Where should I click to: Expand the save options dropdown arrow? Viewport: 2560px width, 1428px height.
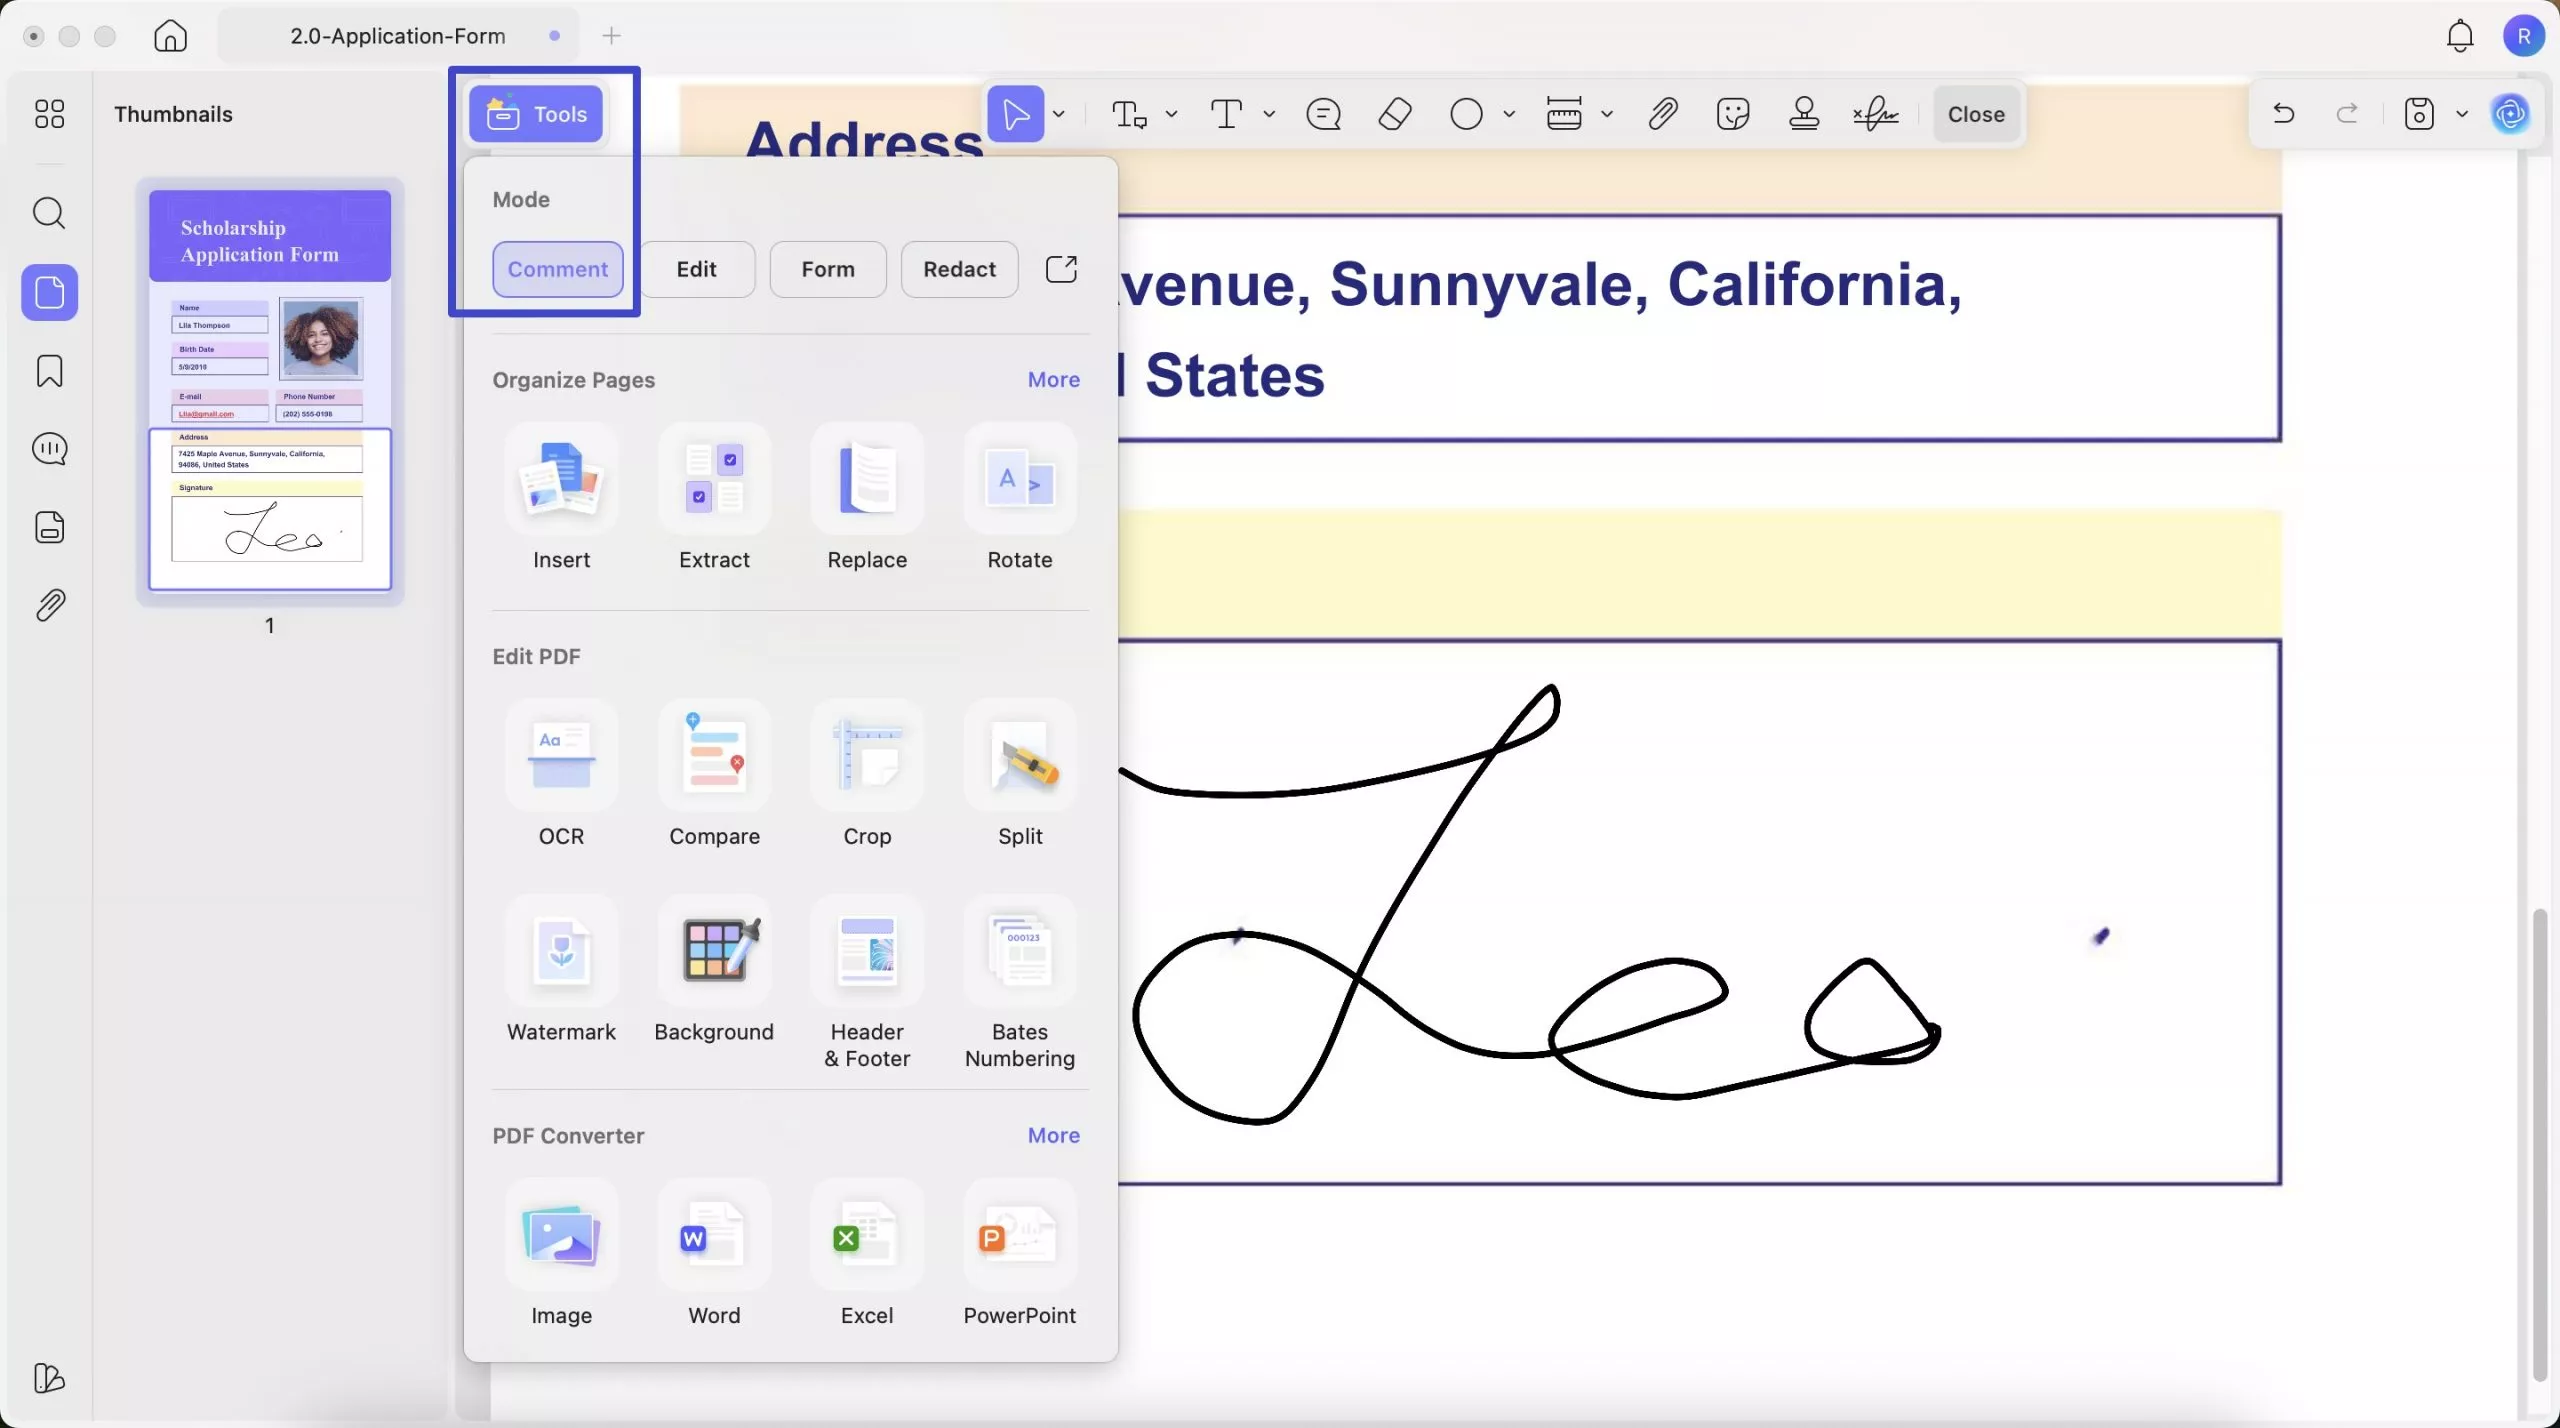(x=2462, y=114)
